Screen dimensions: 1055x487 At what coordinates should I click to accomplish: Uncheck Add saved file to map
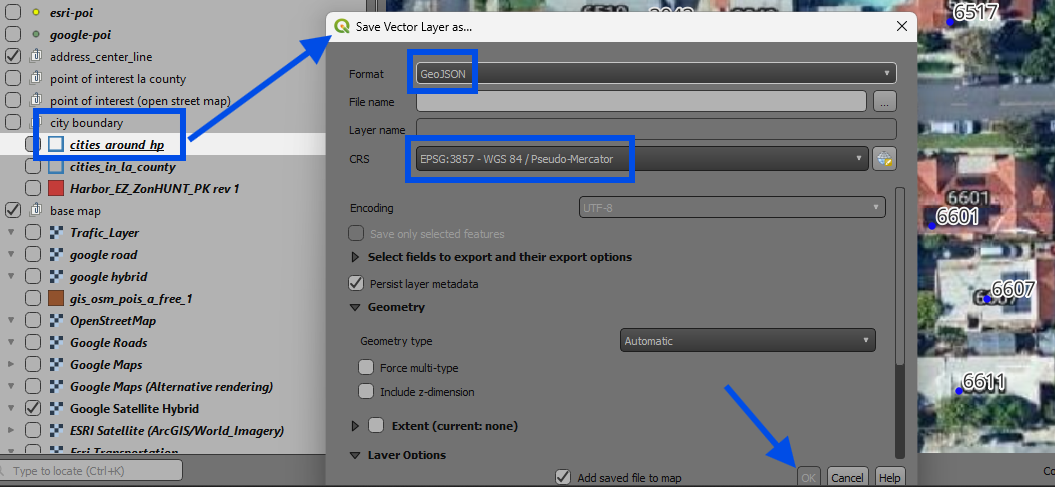click(563, 477)
